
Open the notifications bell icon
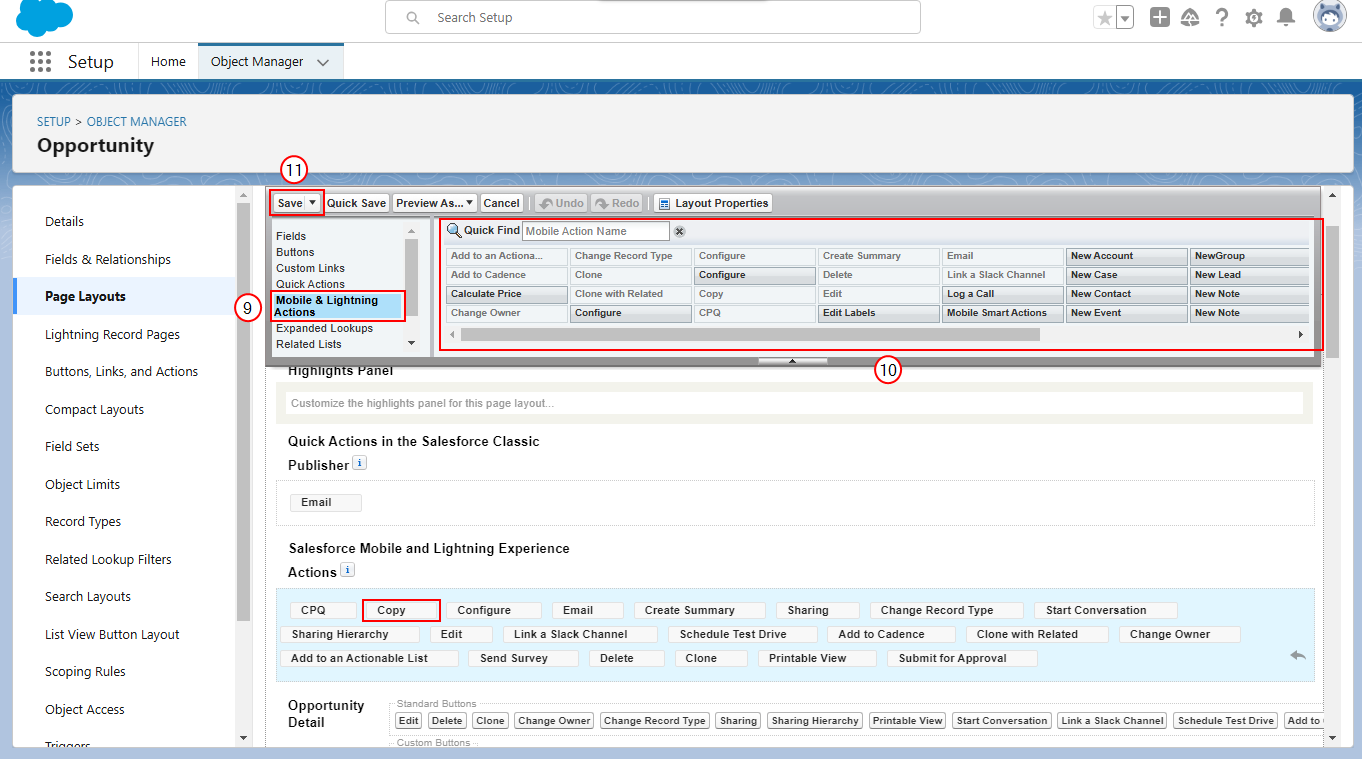click(1286, 17)
